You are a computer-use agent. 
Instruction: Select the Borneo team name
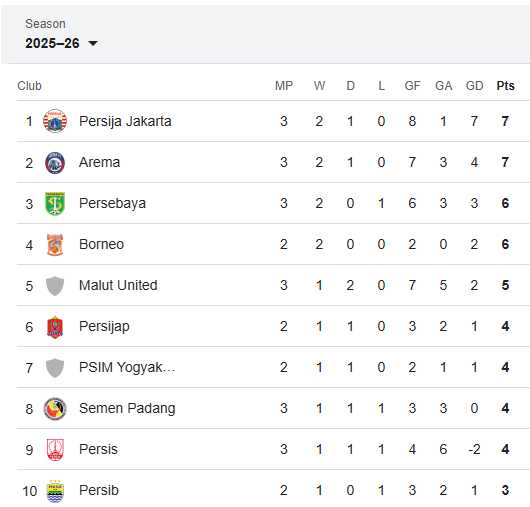click(x=101, y=244)
